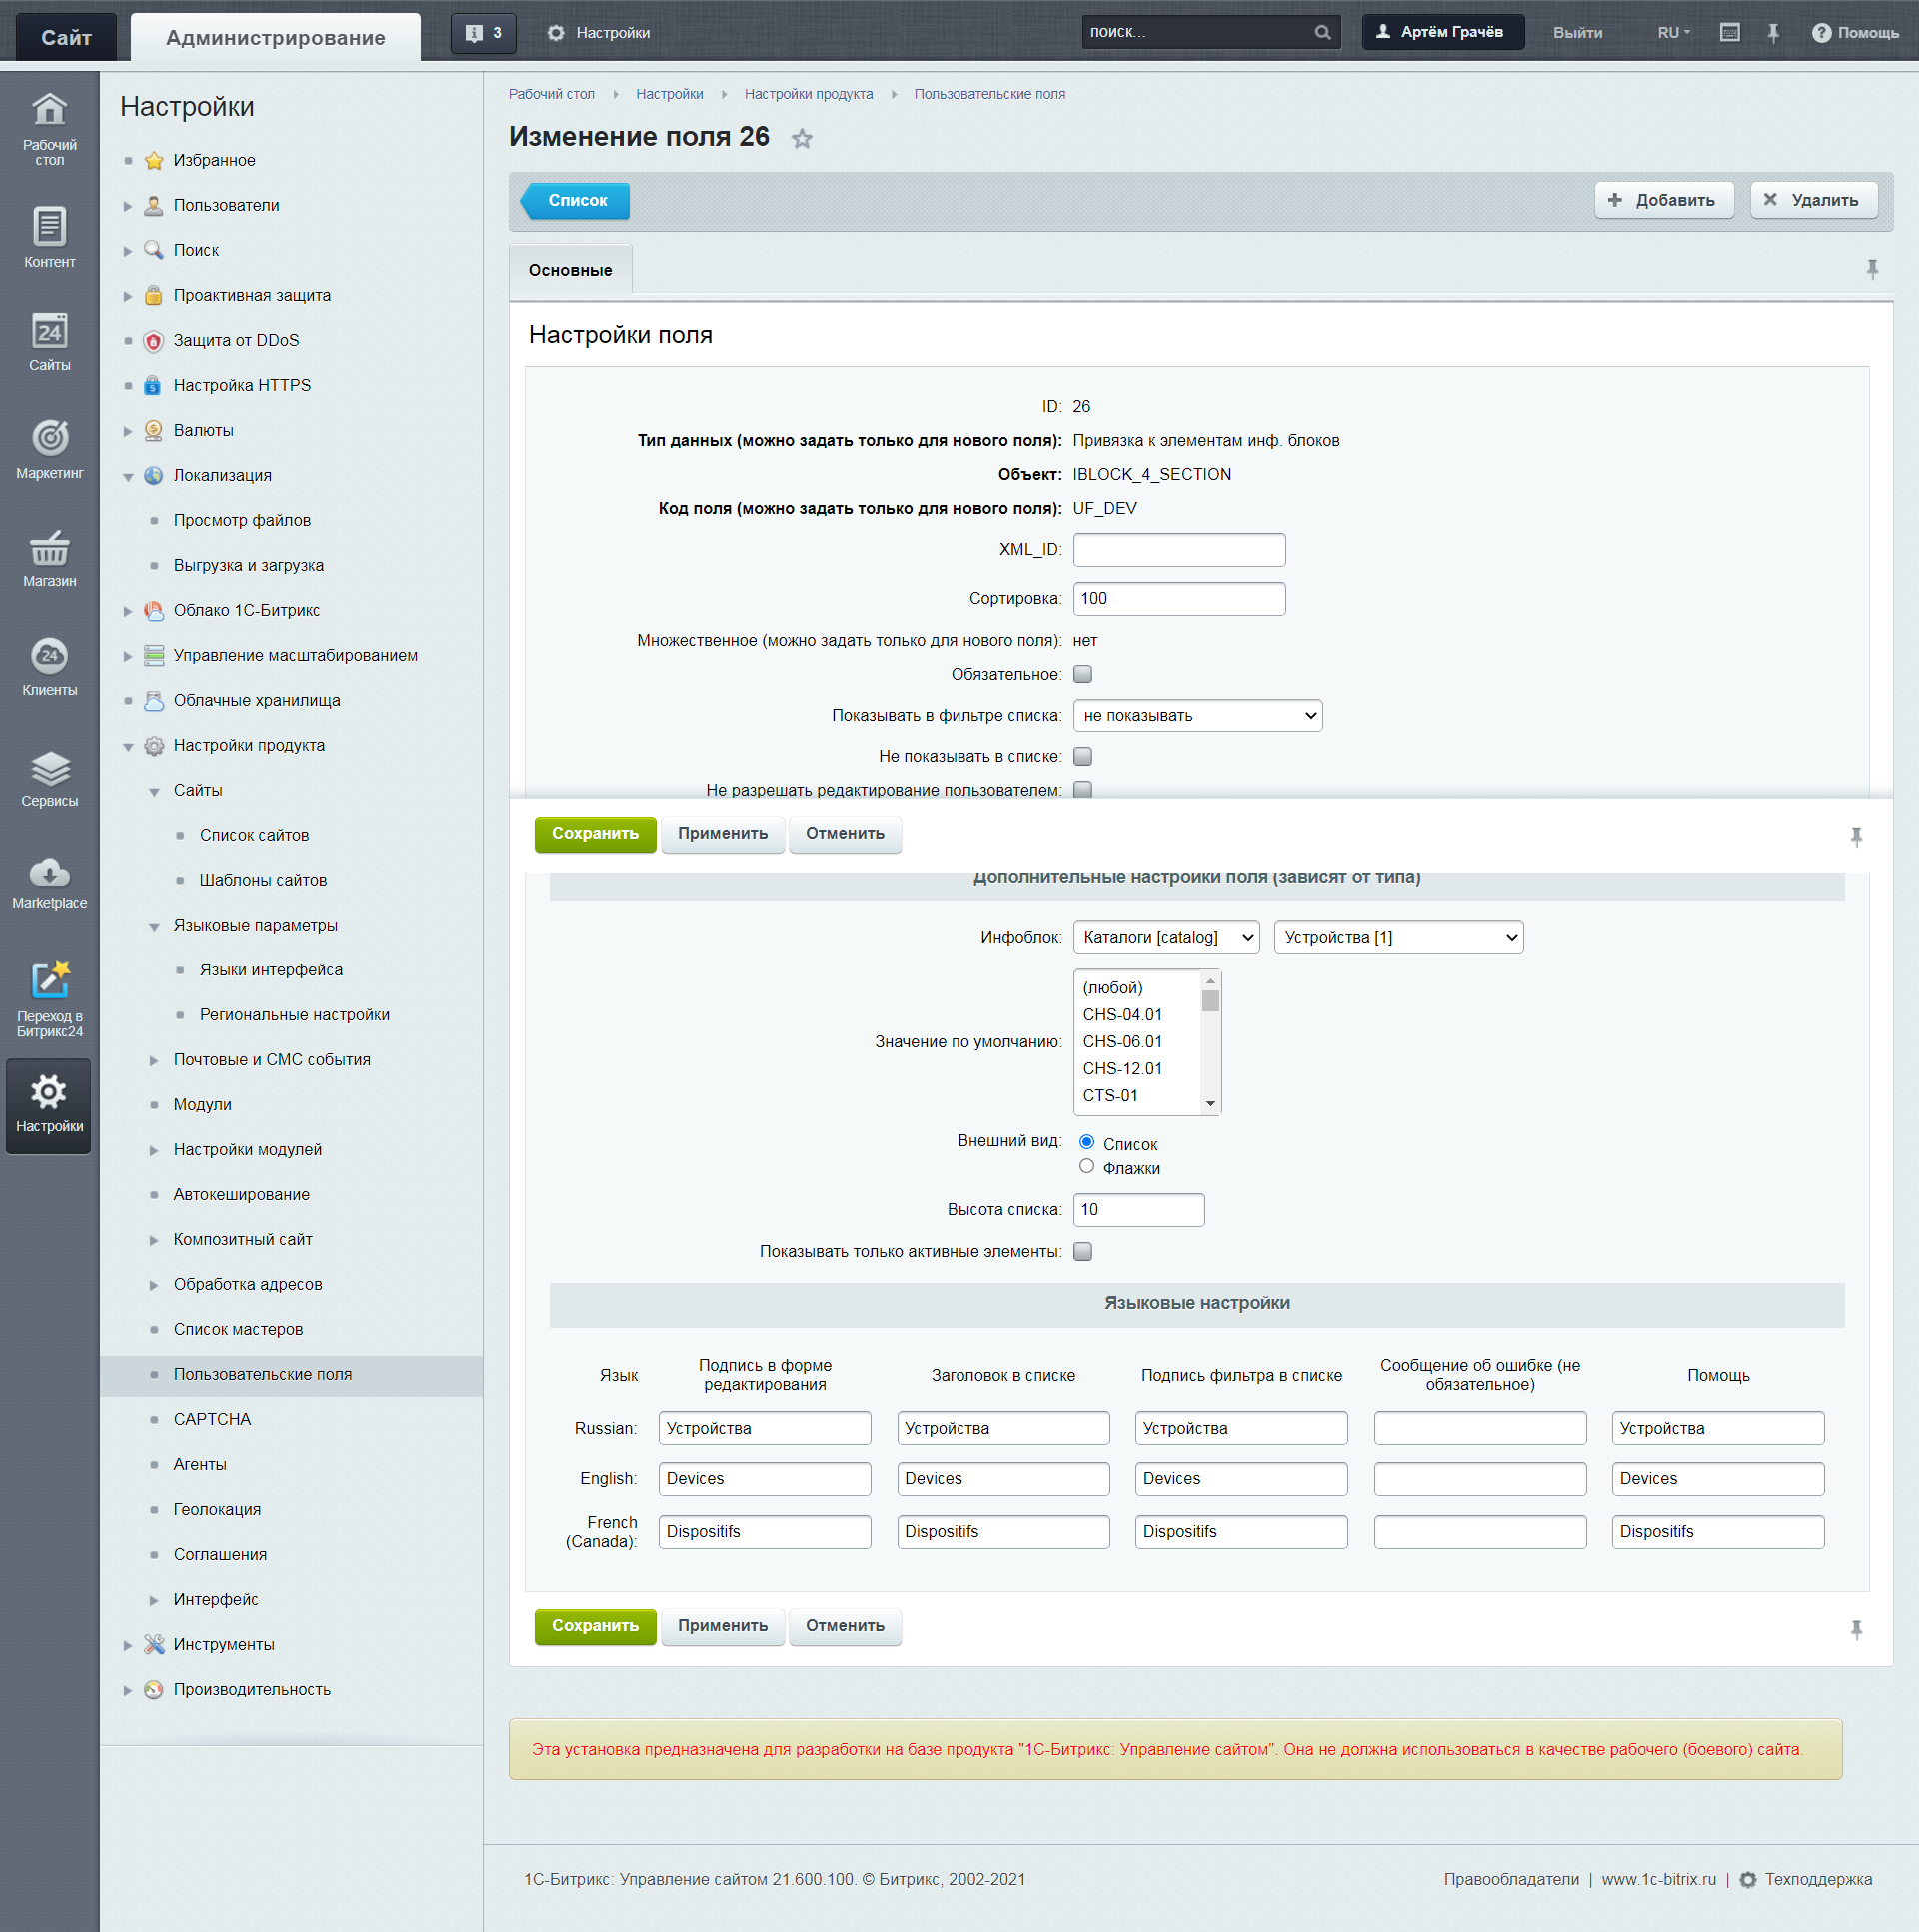Screen dimensions: 1919x1932
Task: Expand Проактивная защита tree node
Action: pos(127,296)
